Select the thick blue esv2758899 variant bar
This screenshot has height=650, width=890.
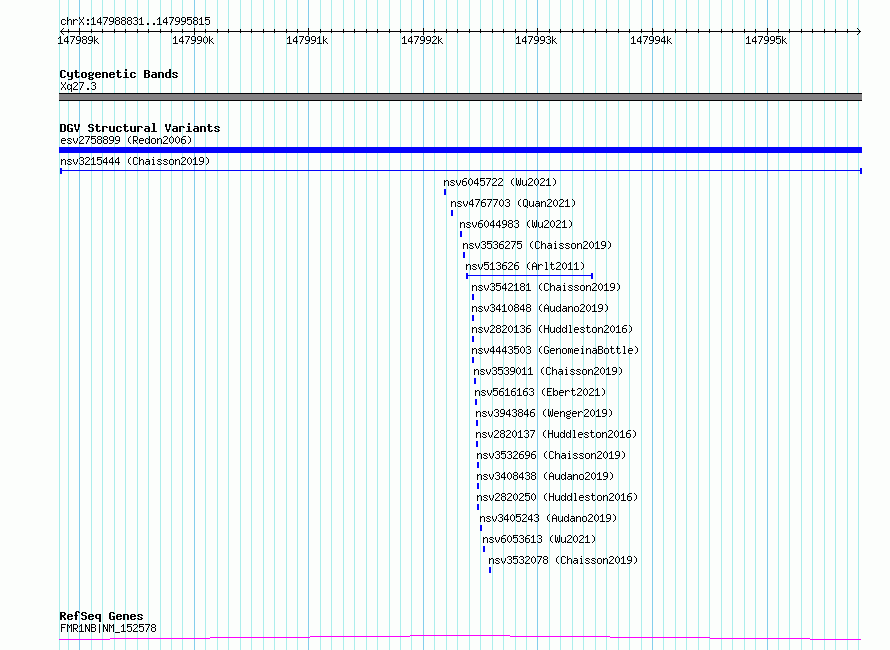(x=460, y=150)
